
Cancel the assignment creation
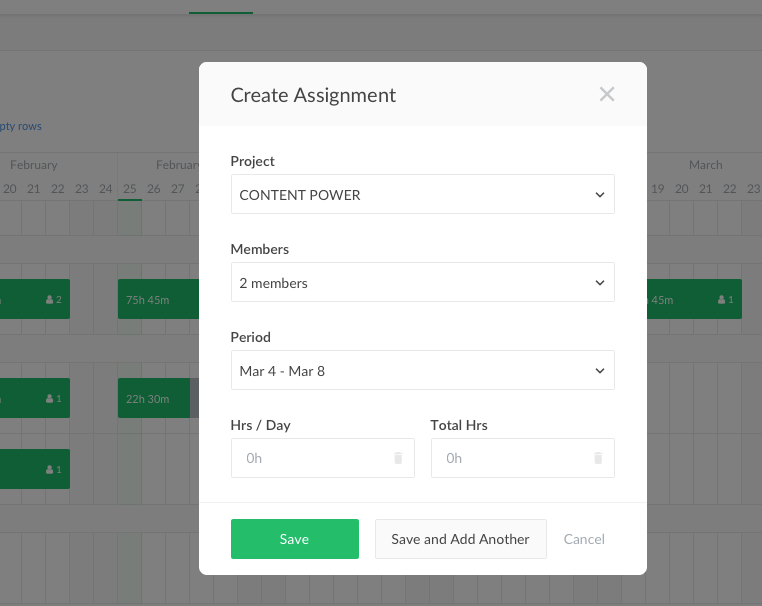(584, 539)
